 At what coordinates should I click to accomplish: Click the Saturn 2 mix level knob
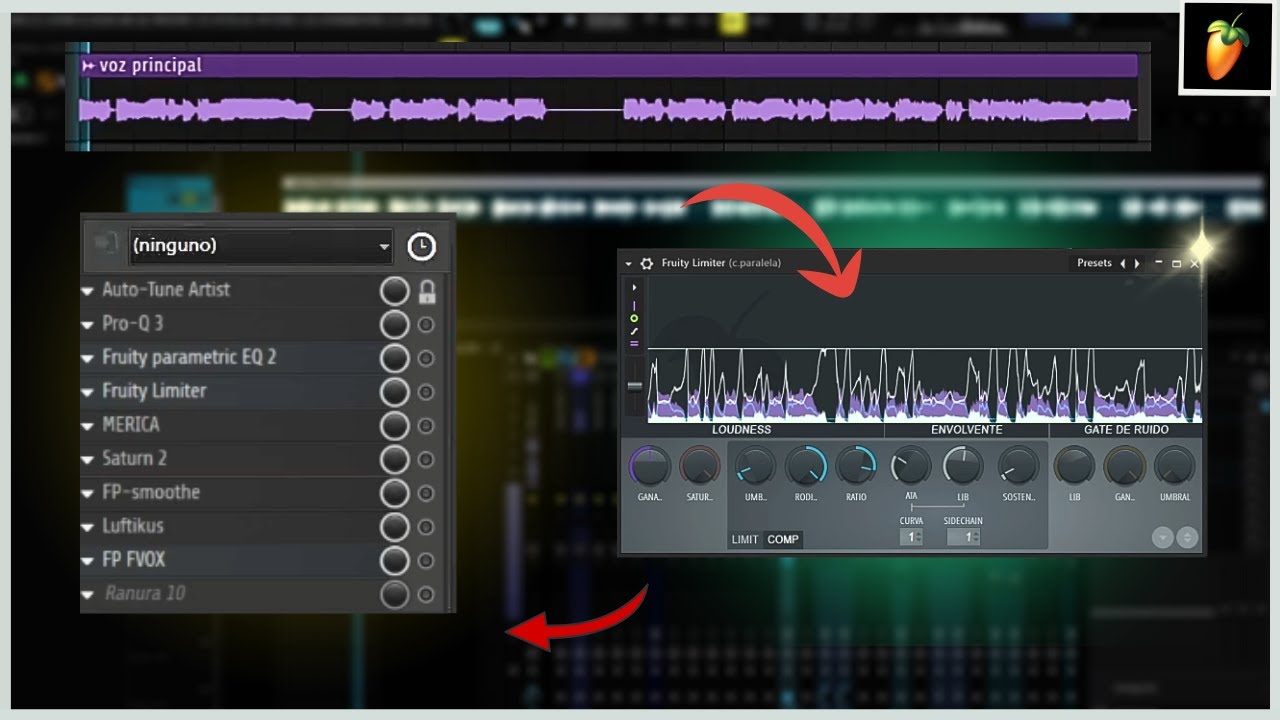395,460
